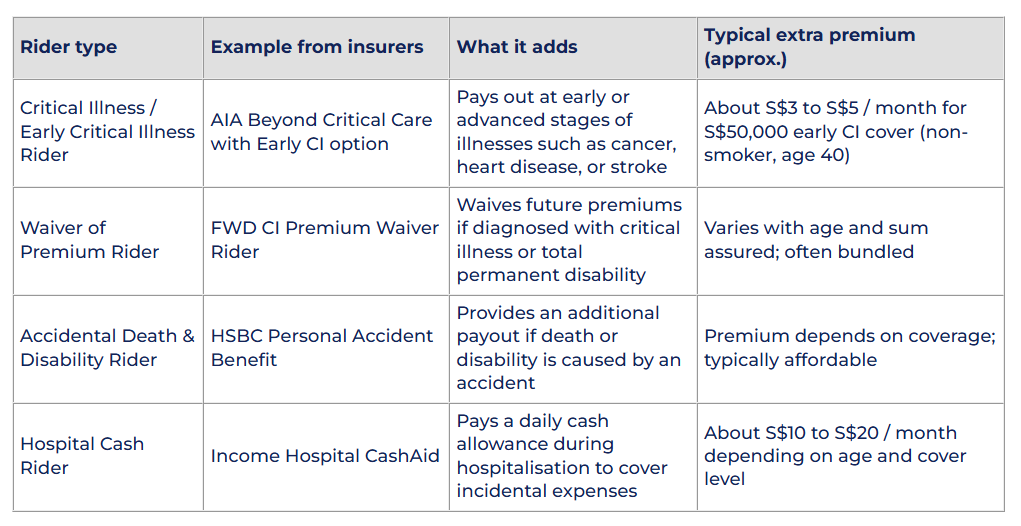Click the "Rider type" column header
Screen dimensions: 1021x526
click(69, 47)
